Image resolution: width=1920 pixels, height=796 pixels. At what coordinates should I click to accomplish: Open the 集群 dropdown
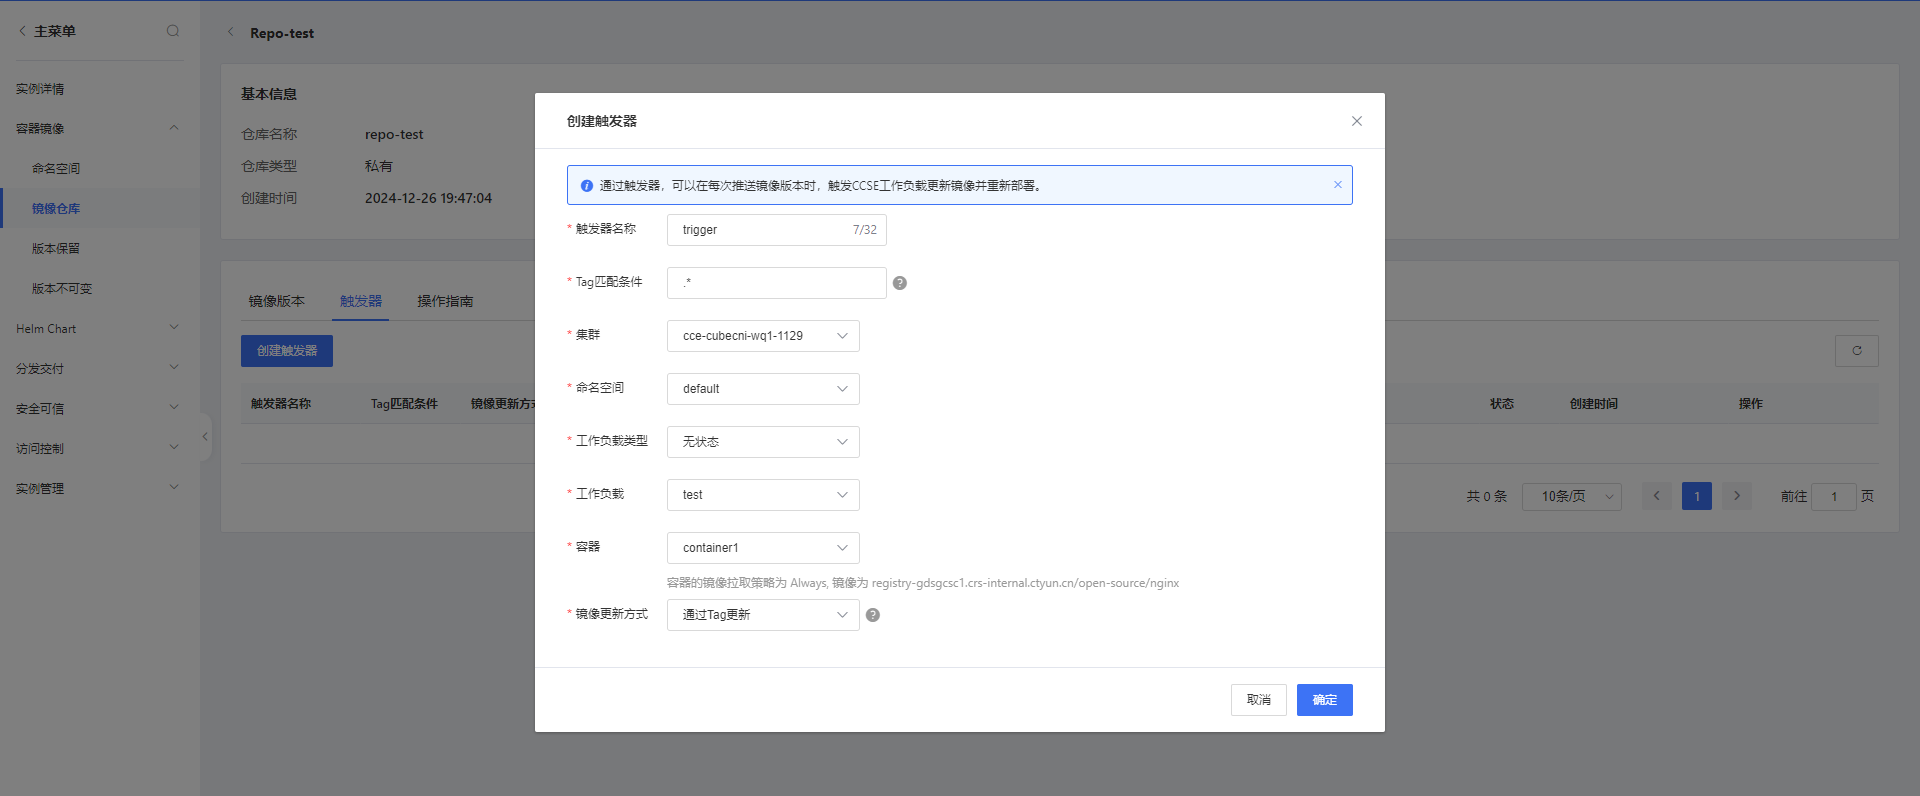[x=763, y=336]
